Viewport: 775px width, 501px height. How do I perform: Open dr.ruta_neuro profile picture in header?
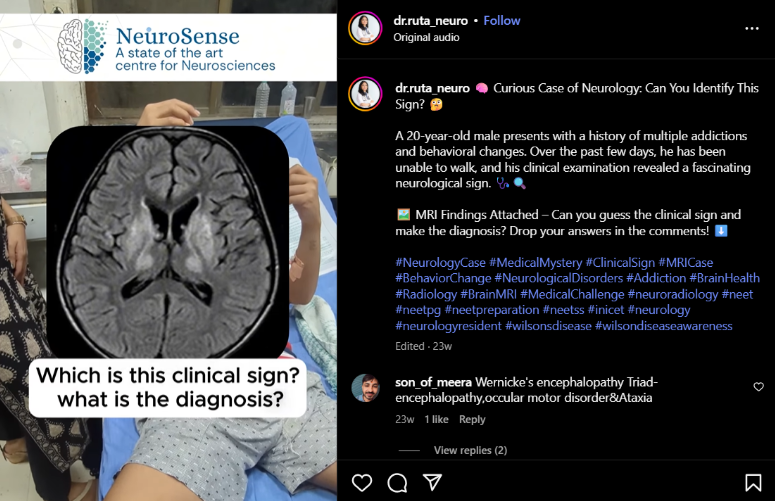(x=365, y=28)
